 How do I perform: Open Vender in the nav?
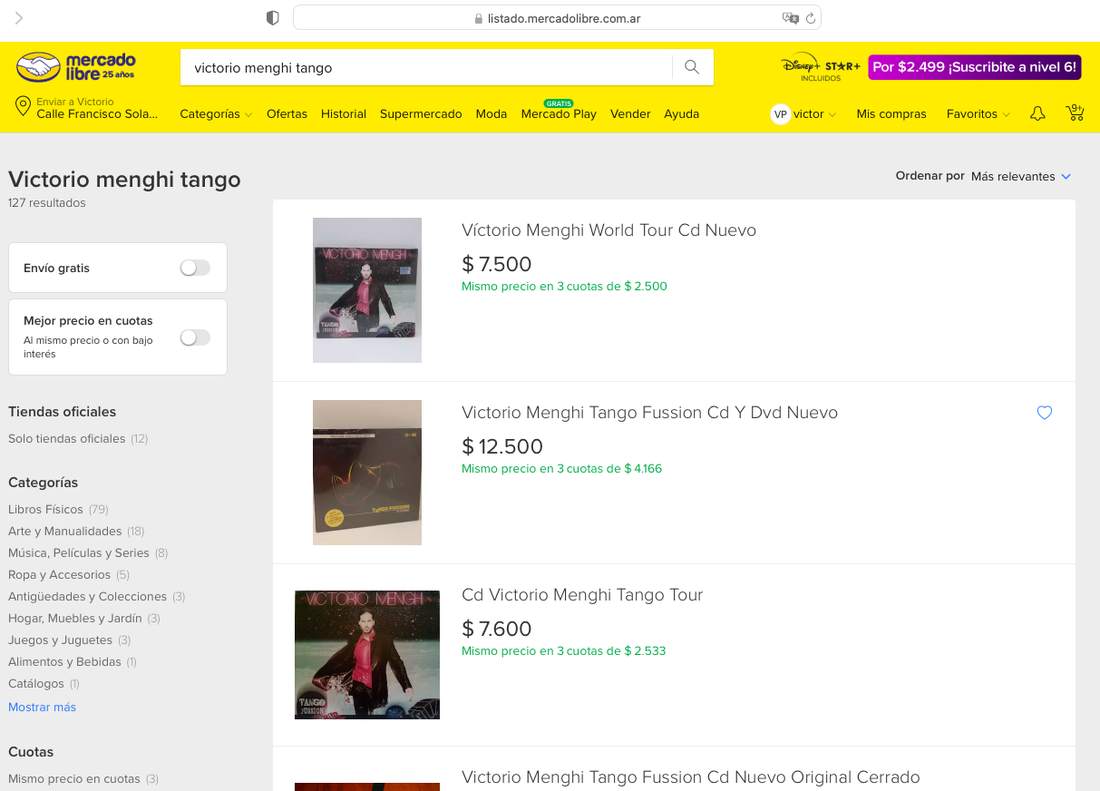coord(630,114)
